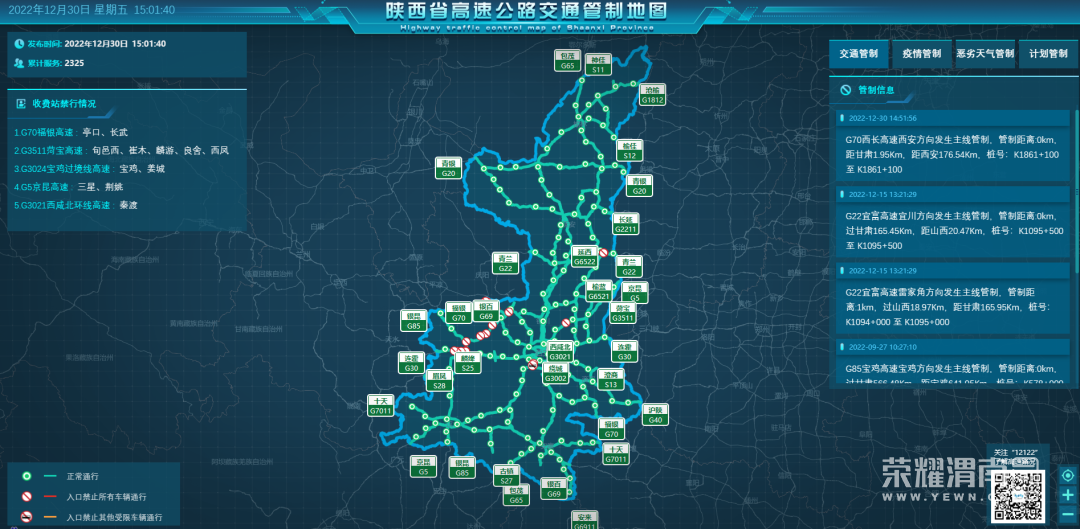This screenshot has width=1080, height=529.
Task: Select the G2211 长延 highway sign
Action: [626, 224]
